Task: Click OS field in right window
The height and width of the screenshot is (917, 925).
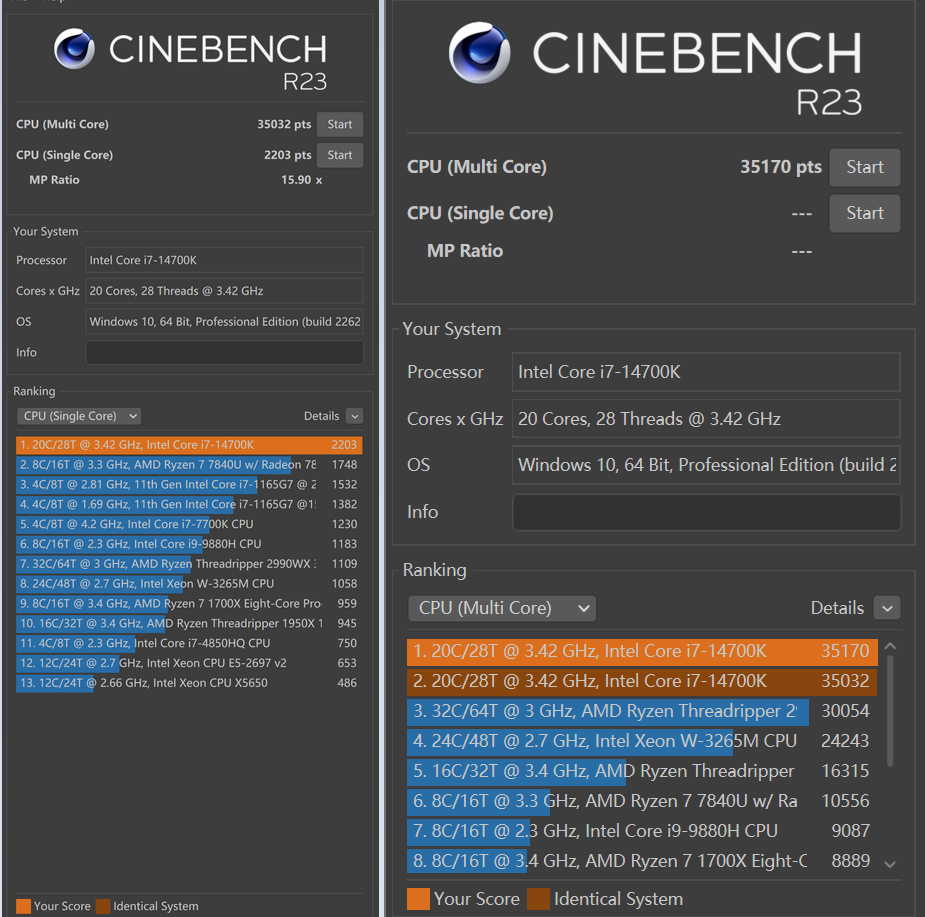Action: (707, 466)
